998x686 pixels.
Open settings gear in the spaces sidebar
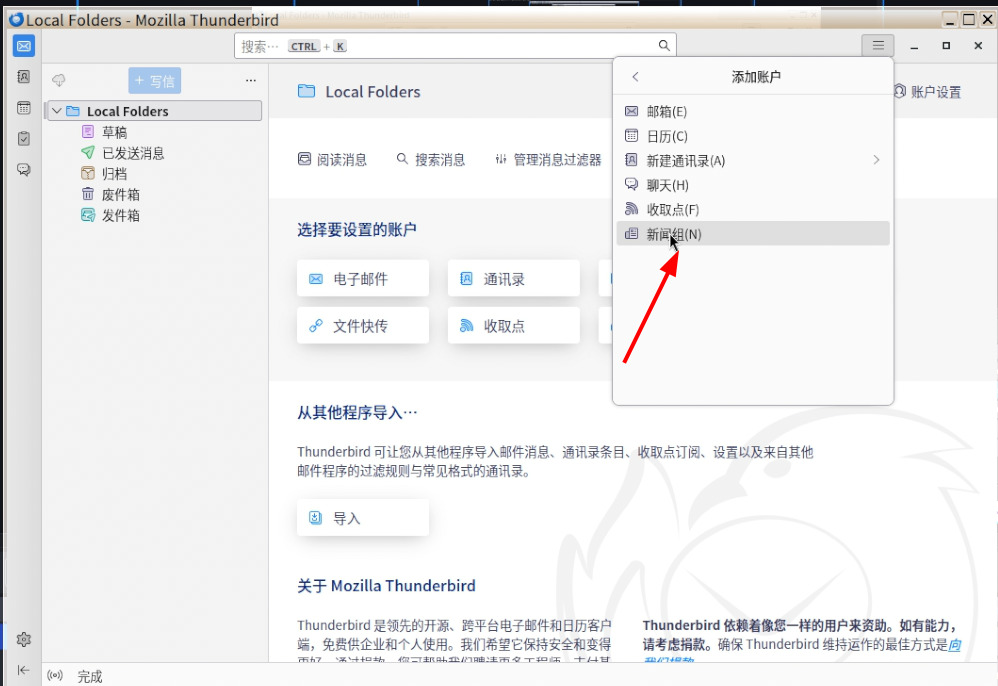(24, 640)
